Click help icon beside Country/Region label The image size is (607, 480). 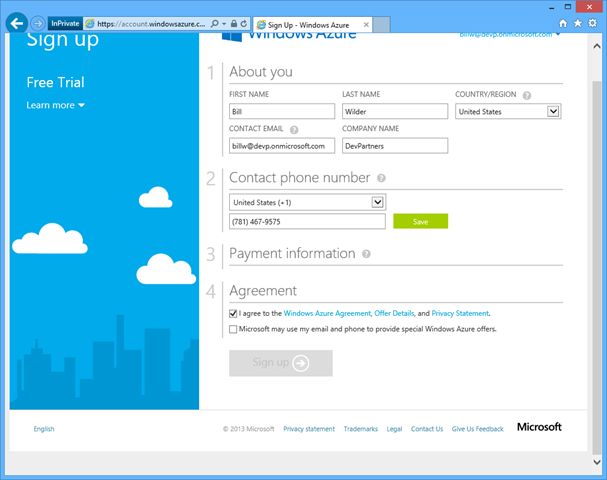527,95
